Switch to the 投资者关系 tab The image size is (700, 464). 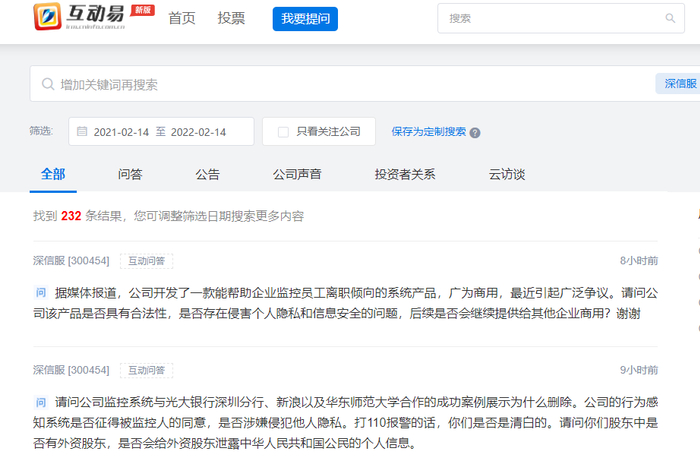405,174
